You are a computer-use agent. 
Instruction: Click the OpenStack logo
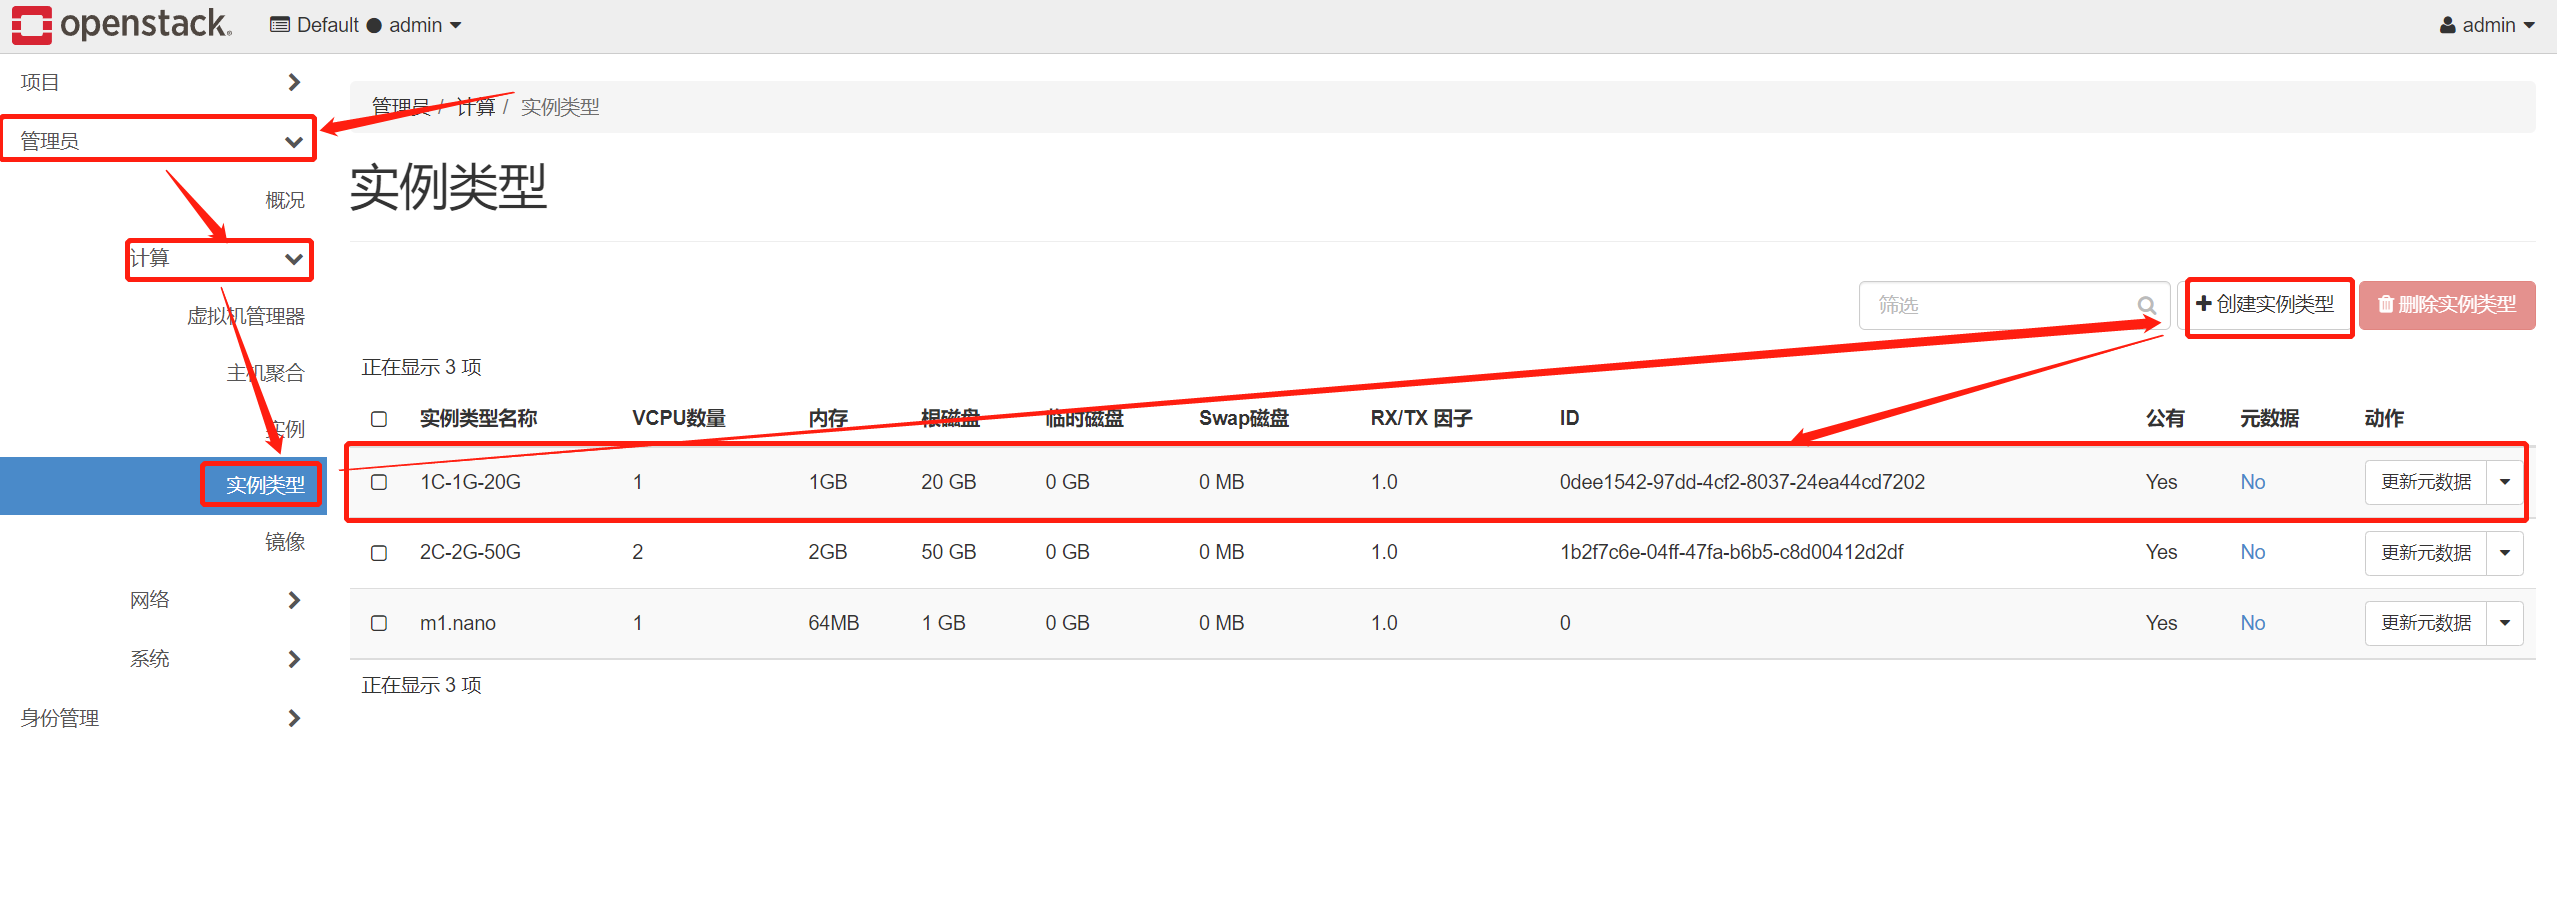point(120,25)
